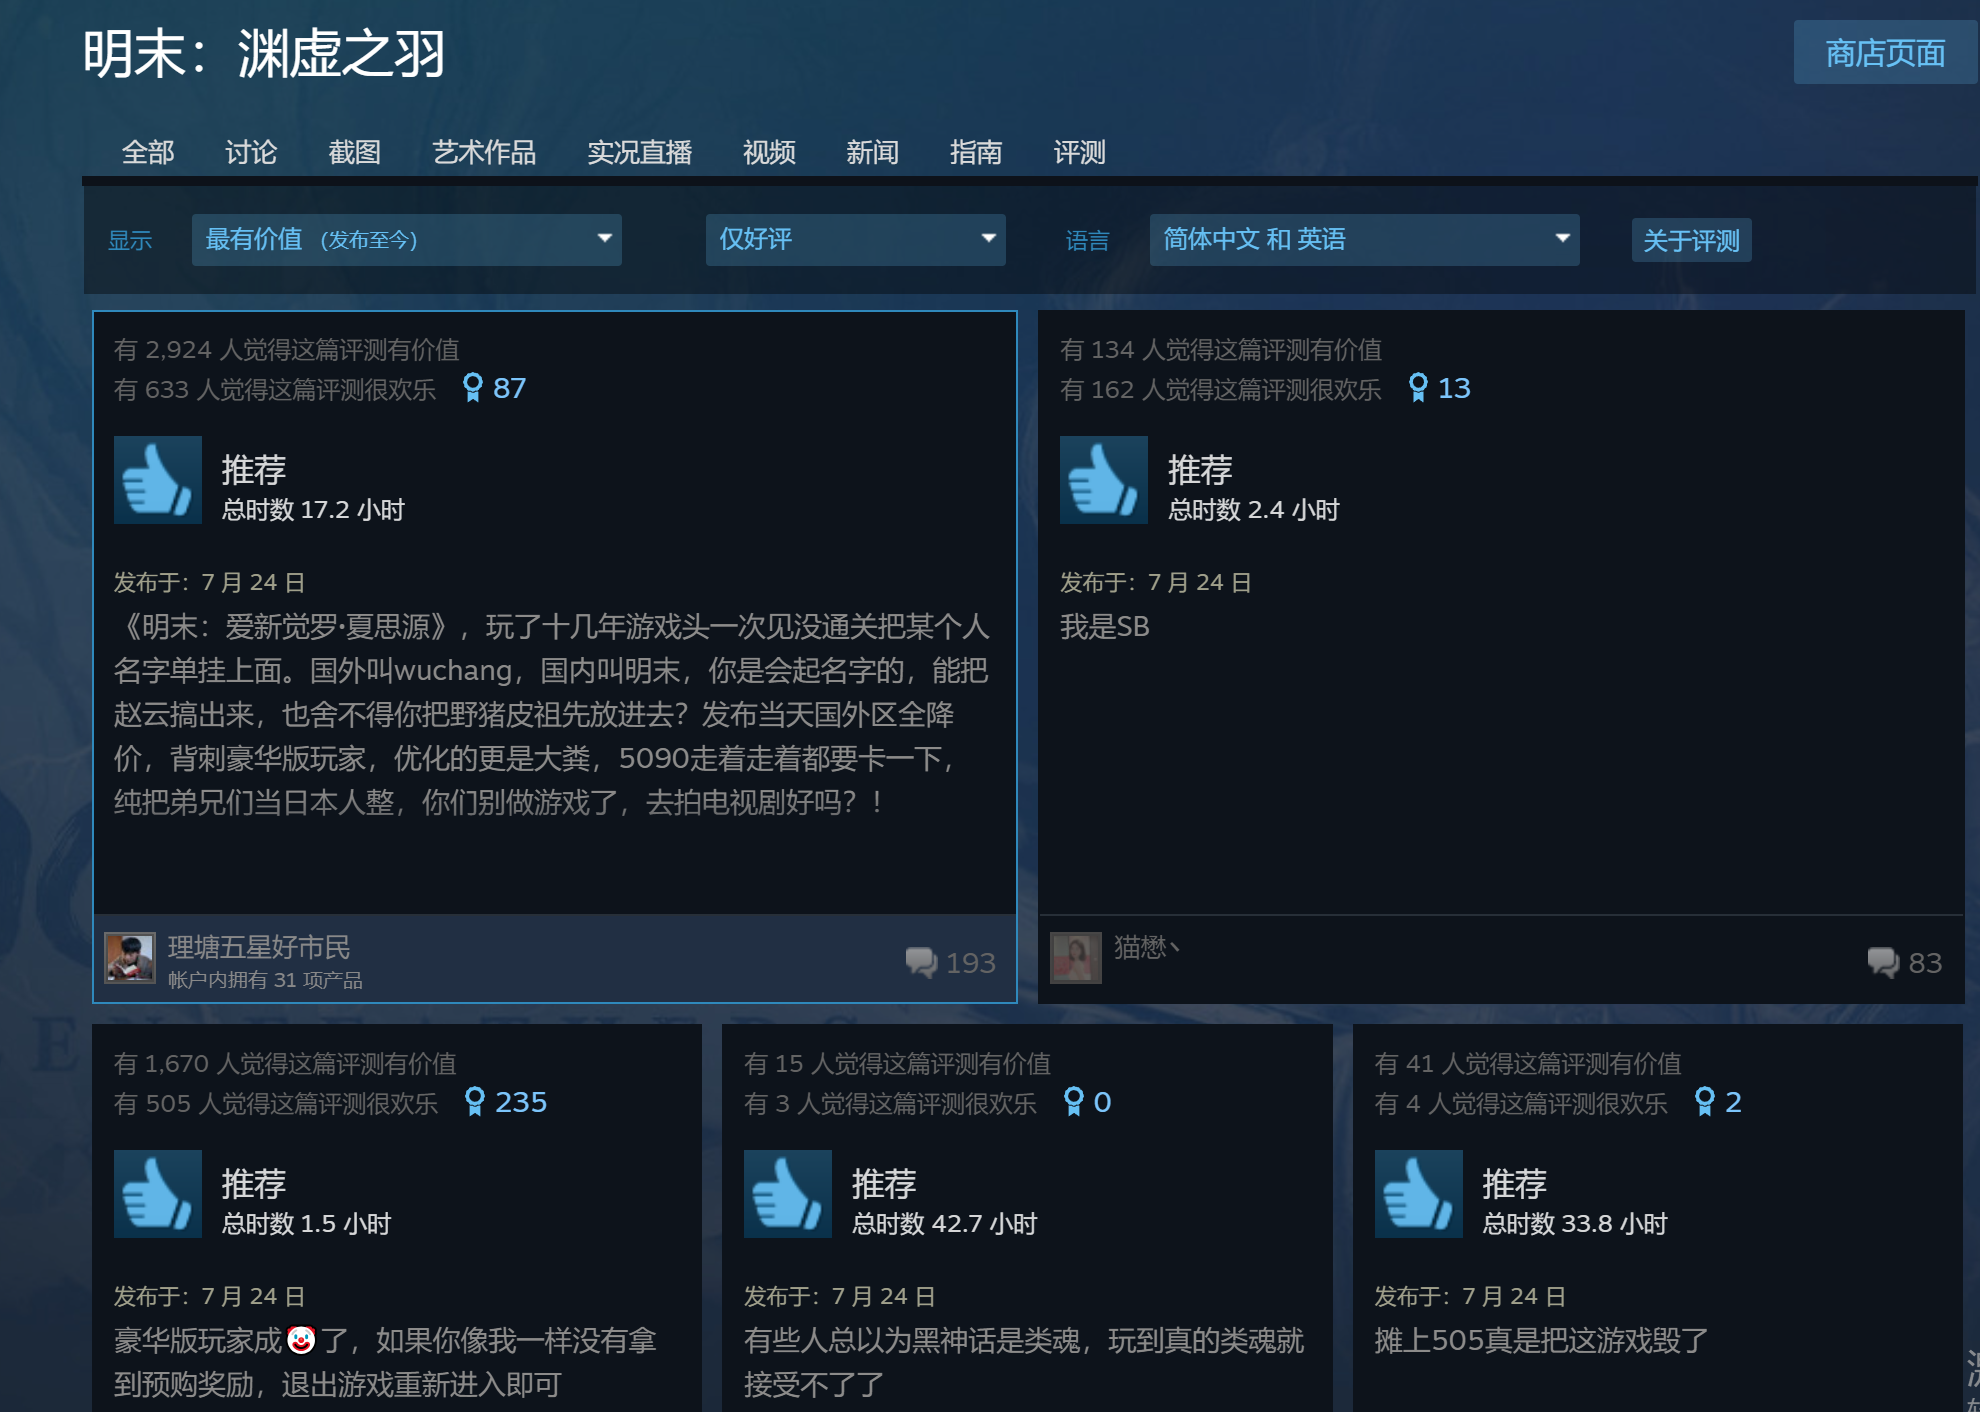The height and width of the screenshot is (1412, 1980).
Task: Open review starting 豪华版玩家成
Action: tap(385, 1362)
